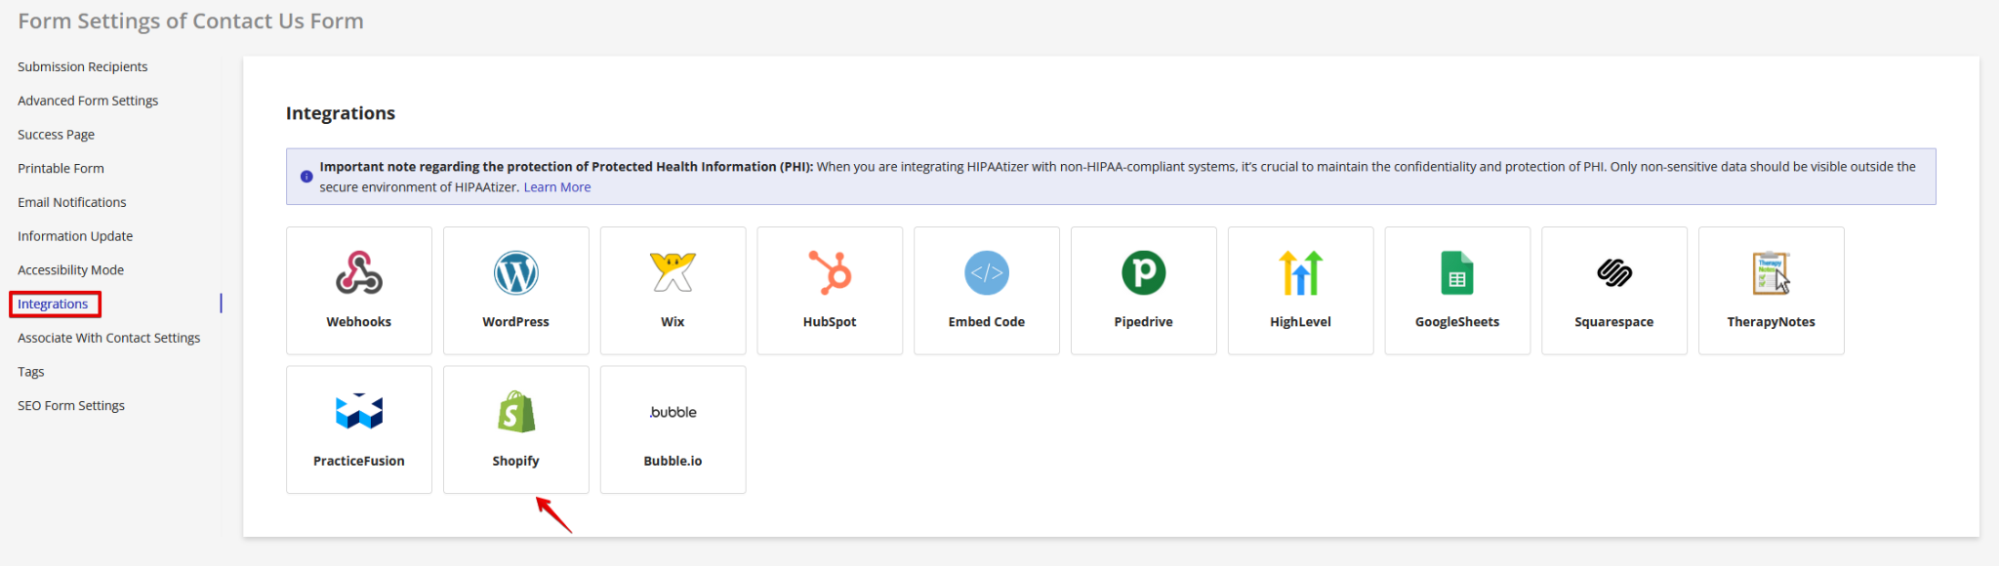Select Integrations in the sidebar
The width and height of the screenshot is (1999, 567).
point(53,304)
